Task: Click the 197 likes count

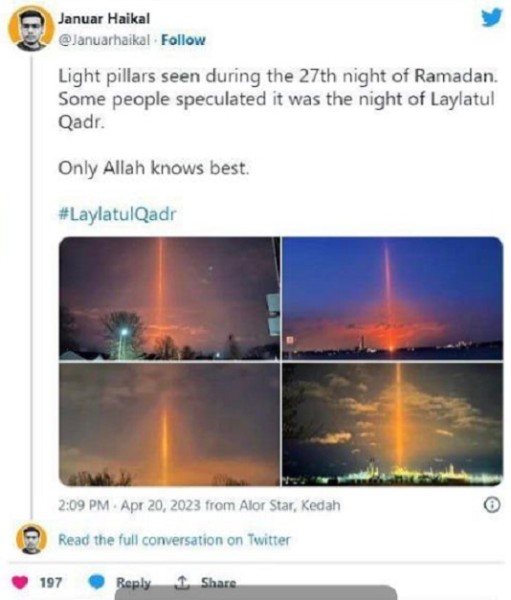Action: pyautogui.click(x=51, y=583)
